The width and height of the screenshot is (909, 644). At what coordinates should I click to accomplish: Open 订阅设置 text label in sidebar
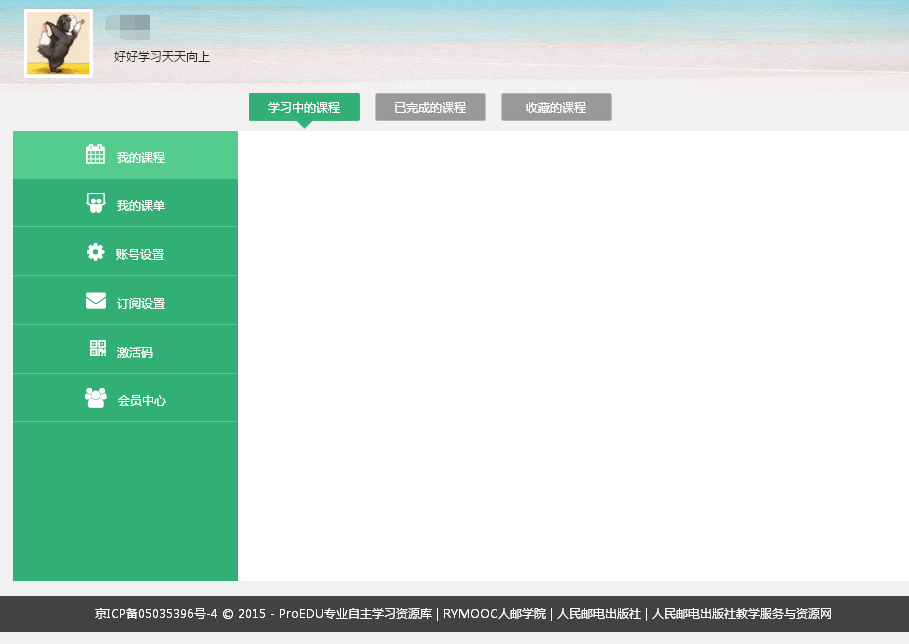(140, 304)
